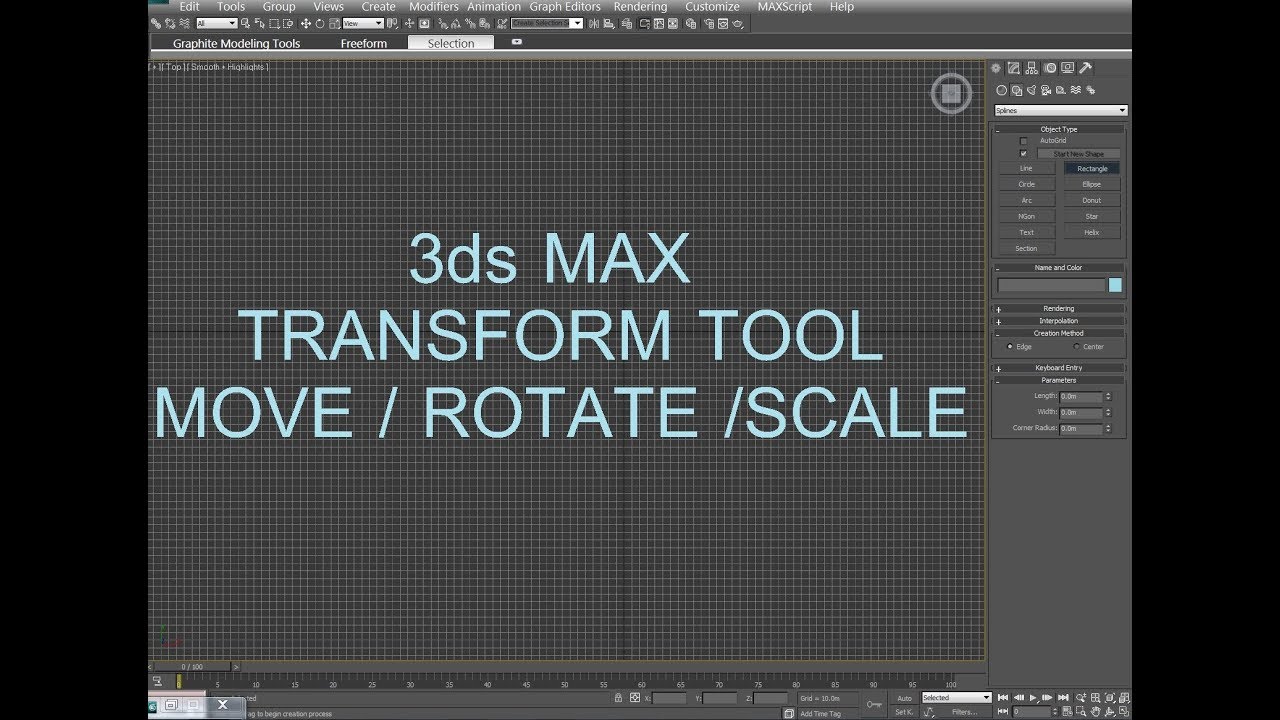This screenshot has height=720, width=1280.
Task: Open the Create Selection Set dropdown
Action: coord(547,23)
